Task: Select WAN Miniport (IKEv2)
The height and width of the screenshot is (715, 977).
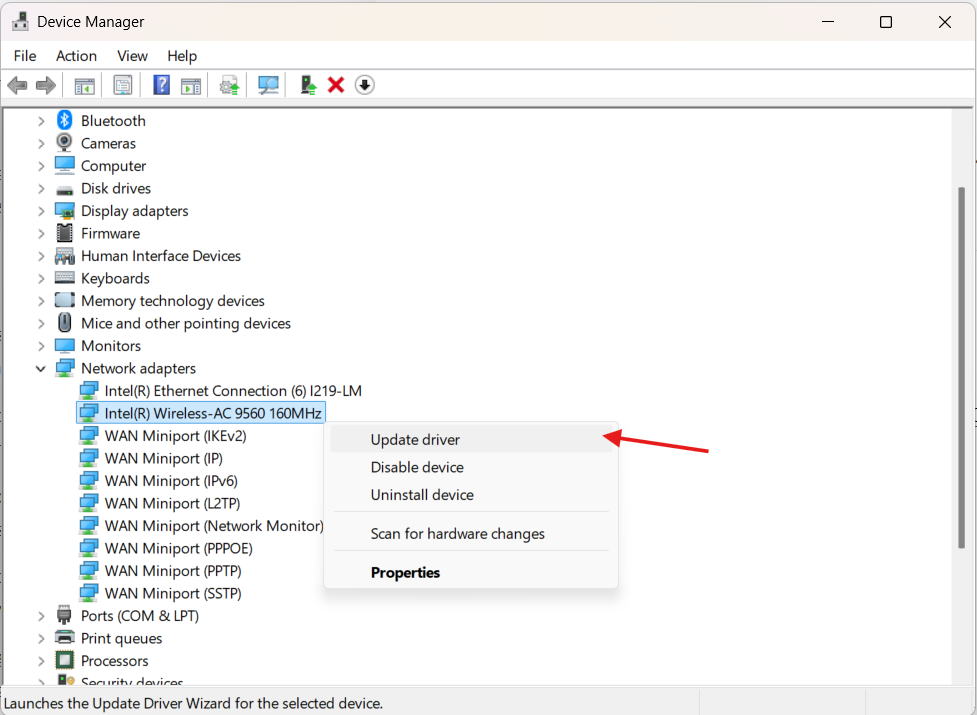Action: (175, 435)
